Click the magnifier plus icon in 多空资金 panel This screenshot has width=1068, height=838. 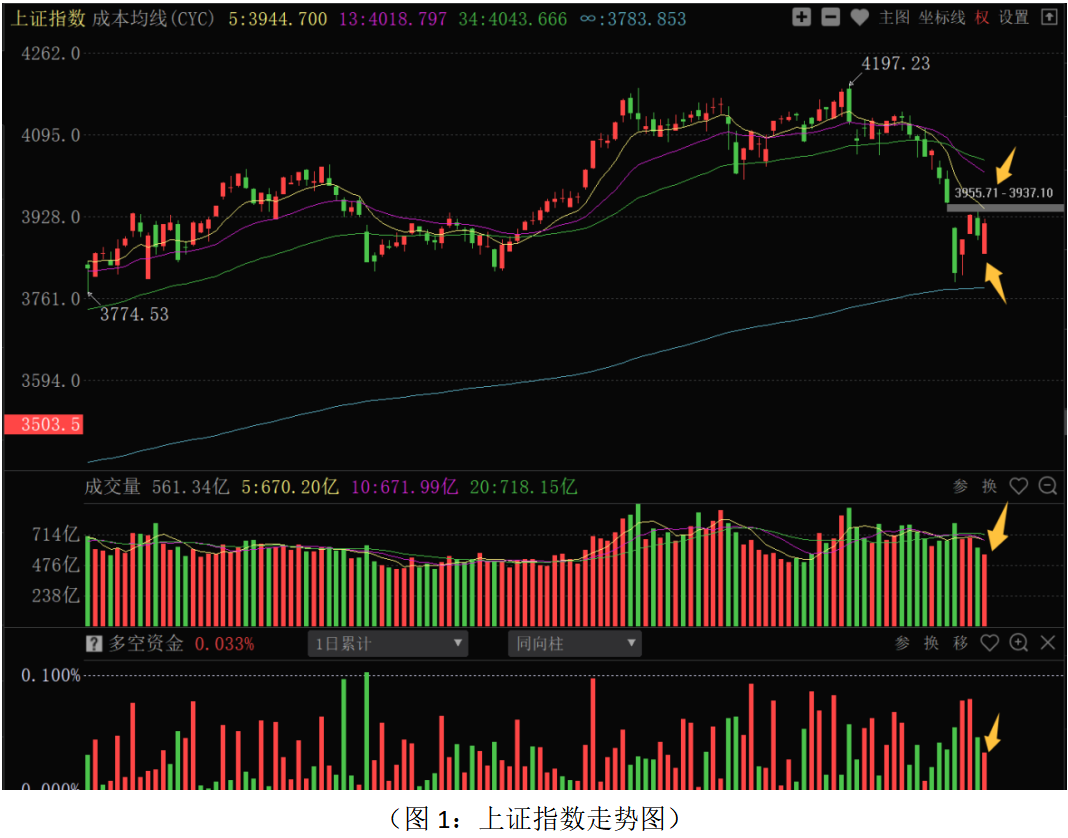(x=1019, y=643)
